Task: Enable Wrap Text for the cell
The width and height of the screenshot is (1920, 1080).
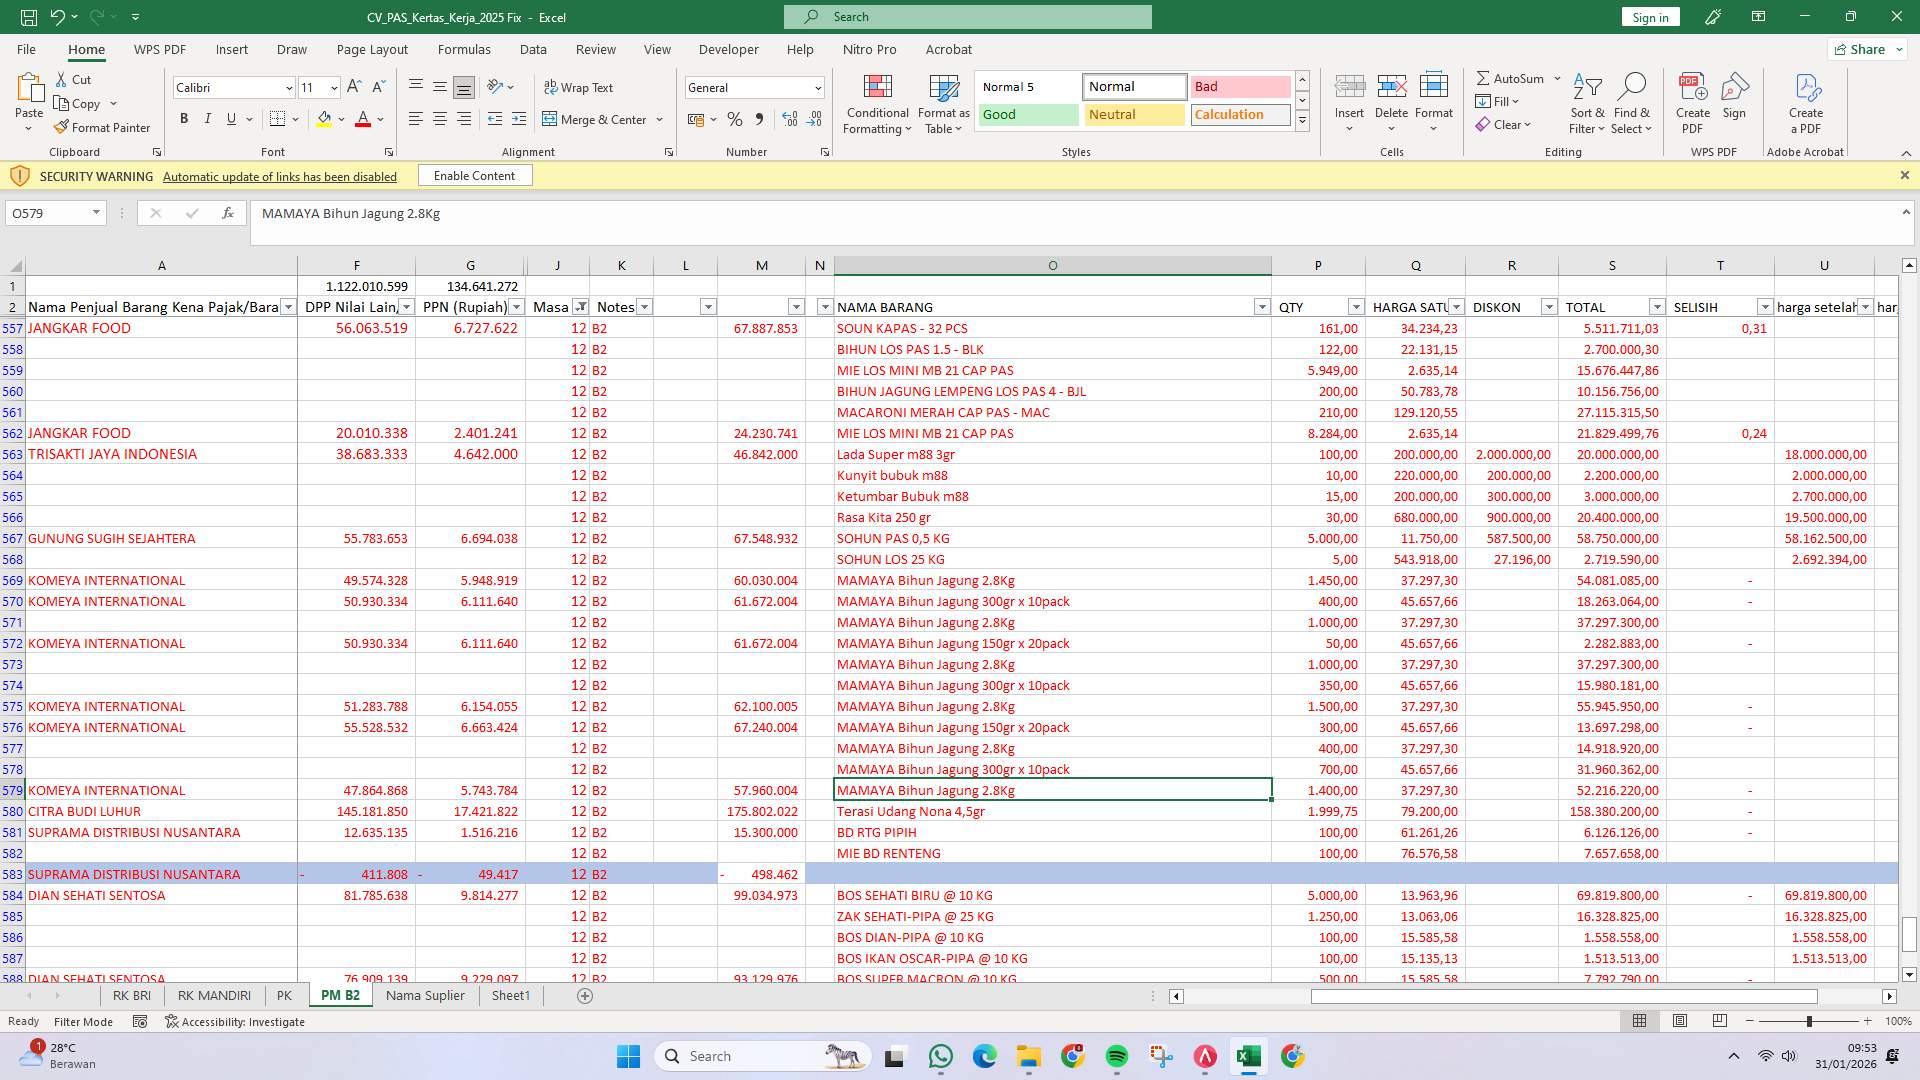Action: click(579, 87)
